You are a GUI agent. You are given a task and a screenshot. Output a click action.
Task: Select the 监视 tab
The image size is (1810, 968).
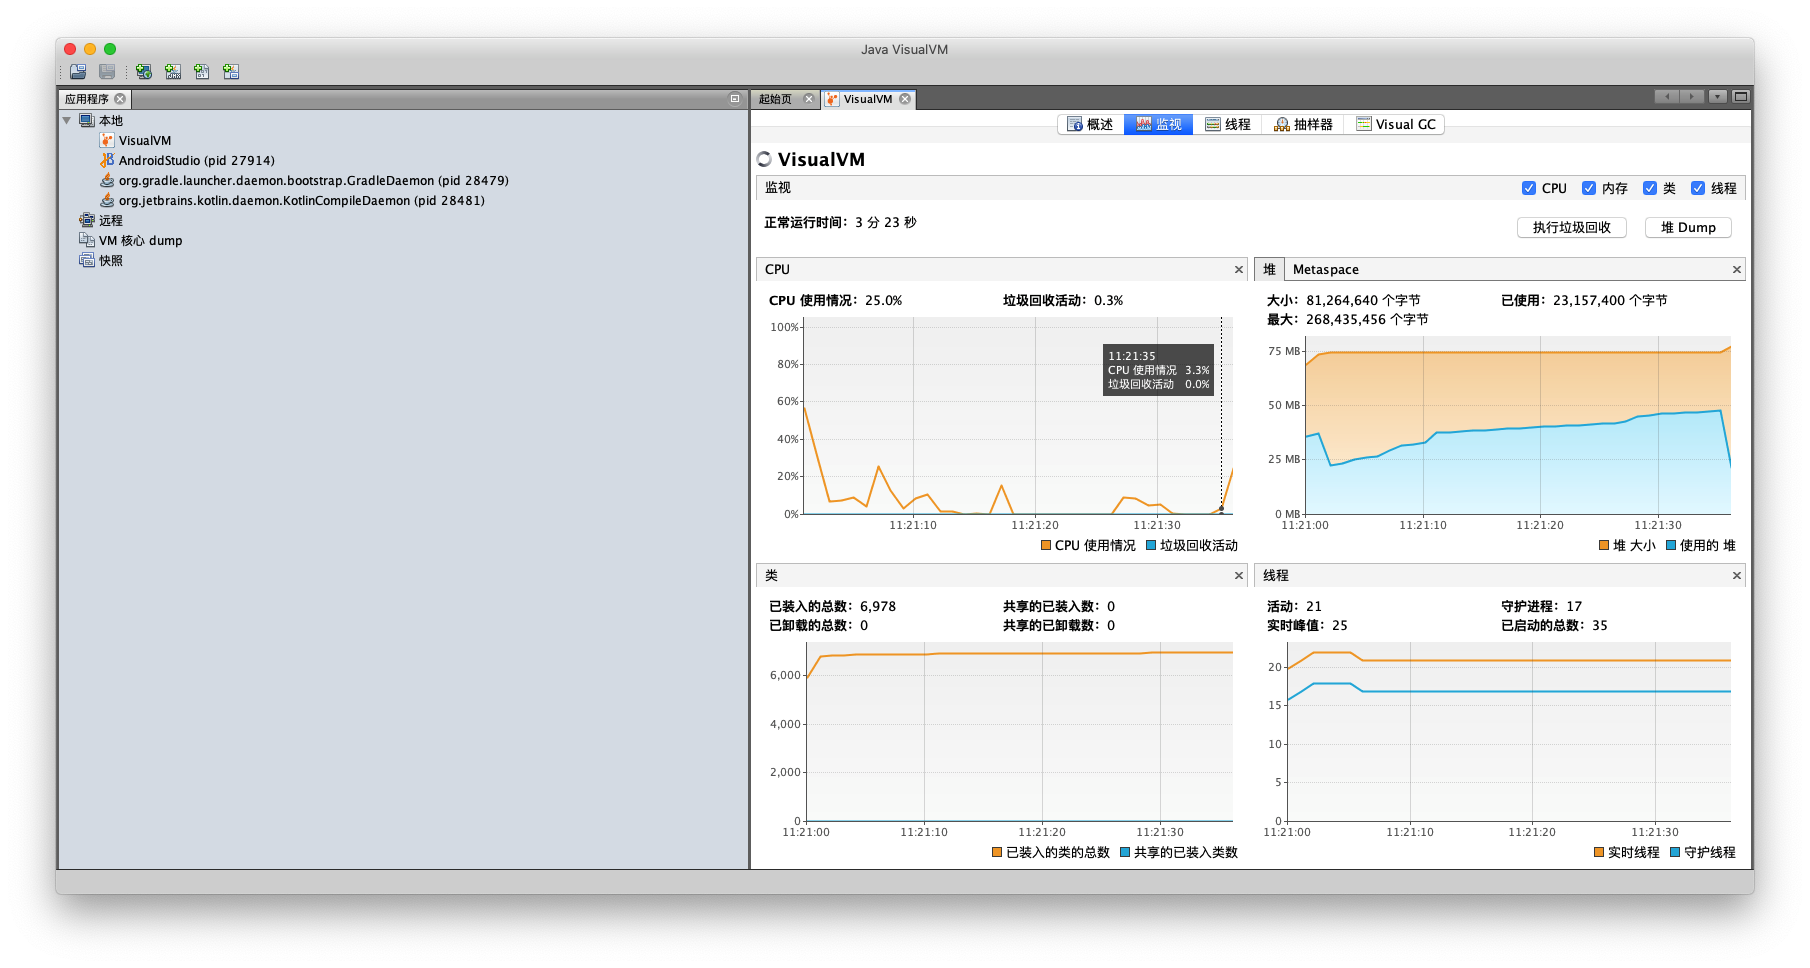(x=1159, y=124)
